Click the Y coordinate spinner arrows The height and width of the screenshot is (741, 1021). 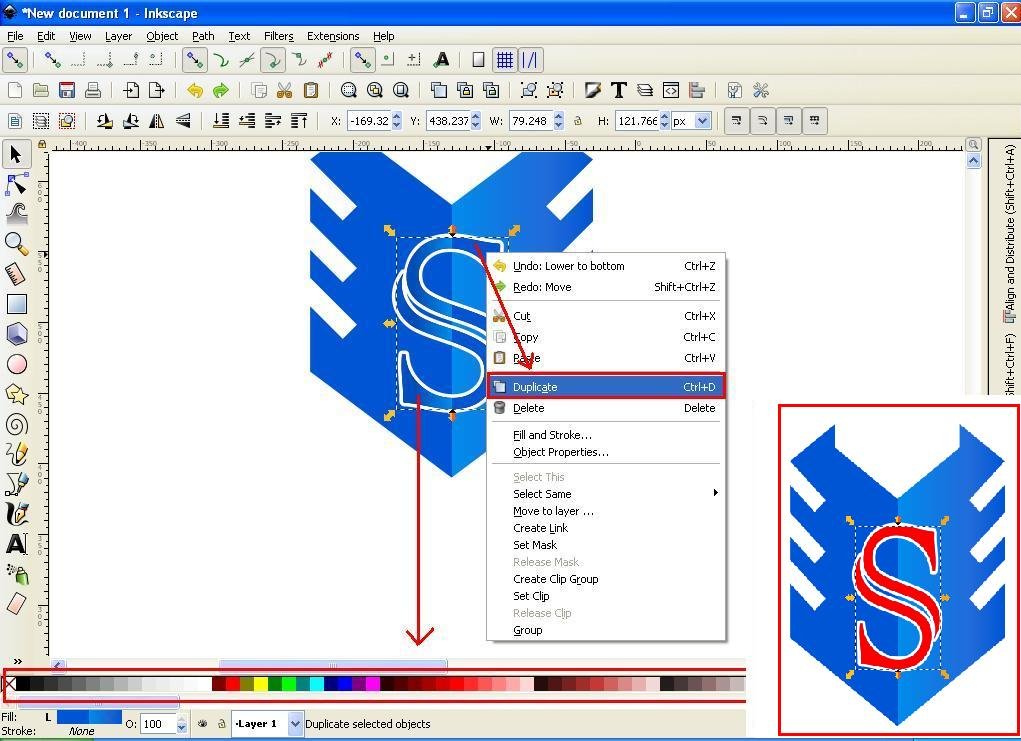pos(476,121)
